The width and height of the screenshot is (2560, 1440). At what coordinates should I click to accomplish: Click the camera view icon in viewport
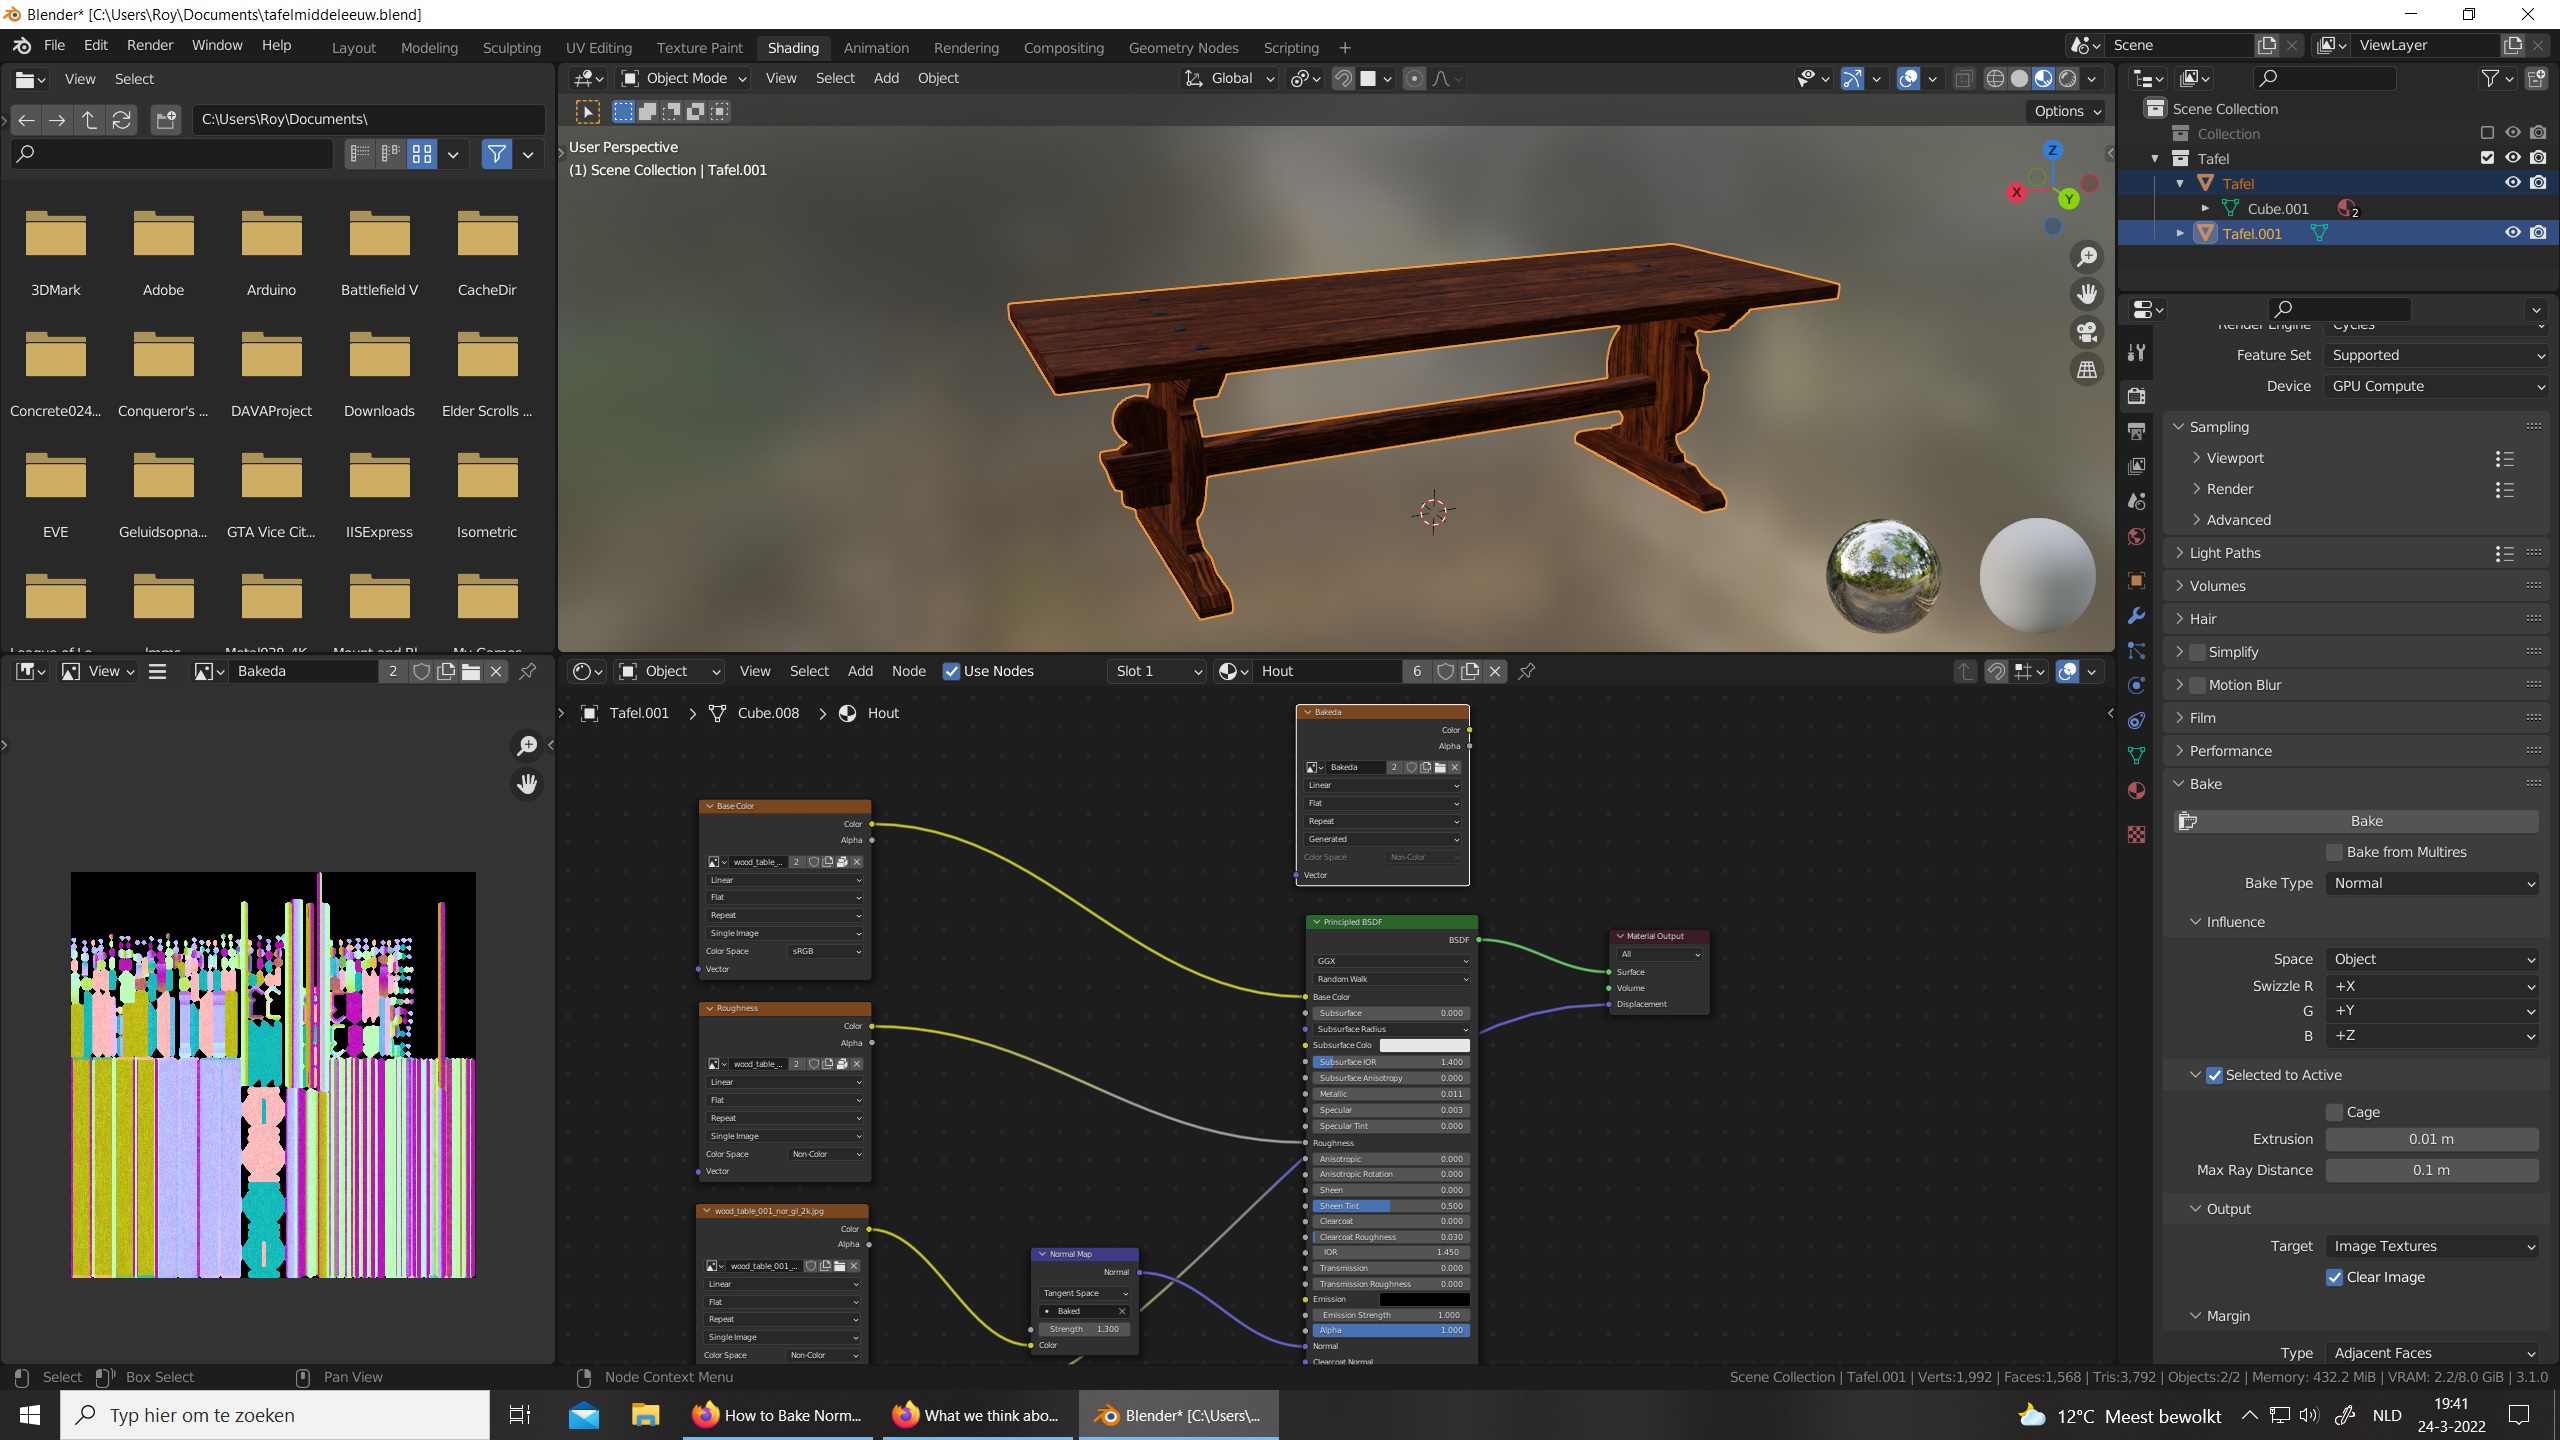coord(2087,332)
